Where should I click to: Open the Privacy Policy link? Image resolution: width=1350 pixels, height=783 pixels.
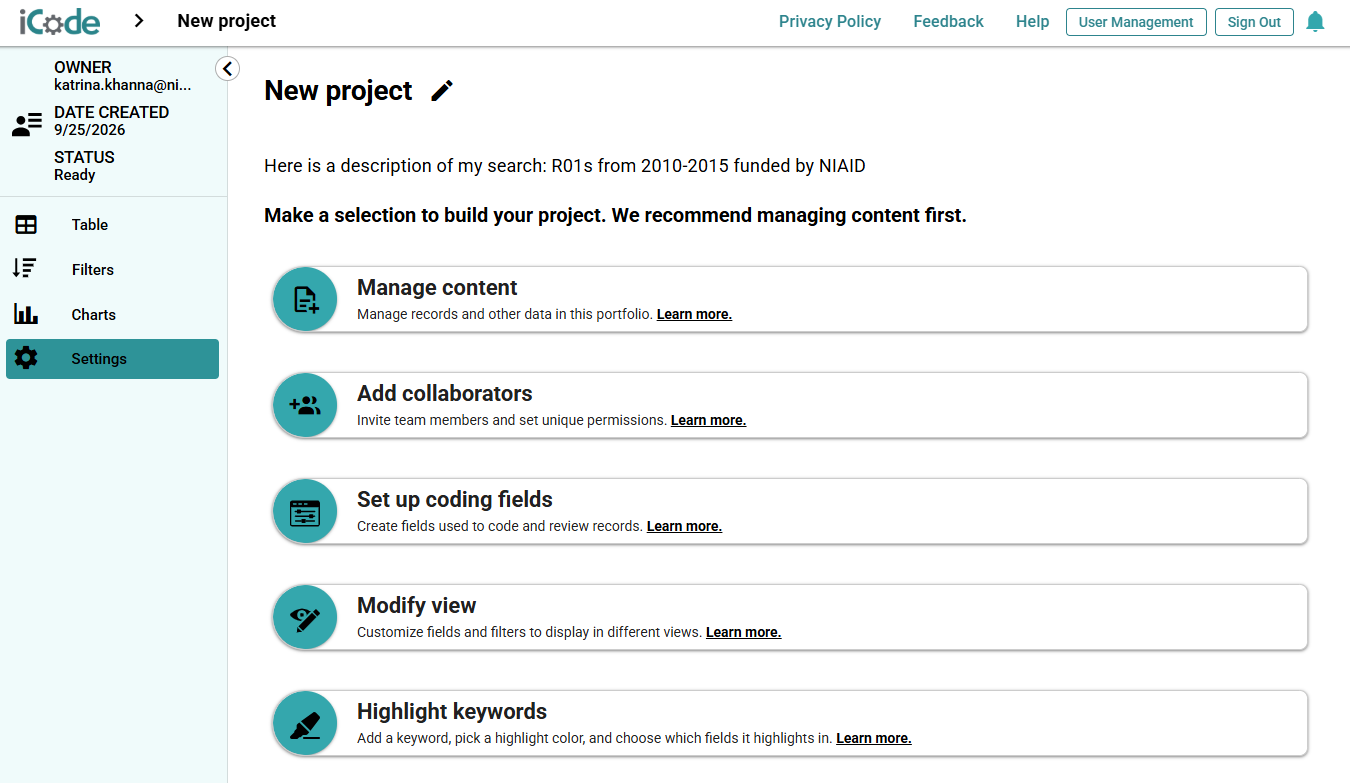click(x=830, y=21)
